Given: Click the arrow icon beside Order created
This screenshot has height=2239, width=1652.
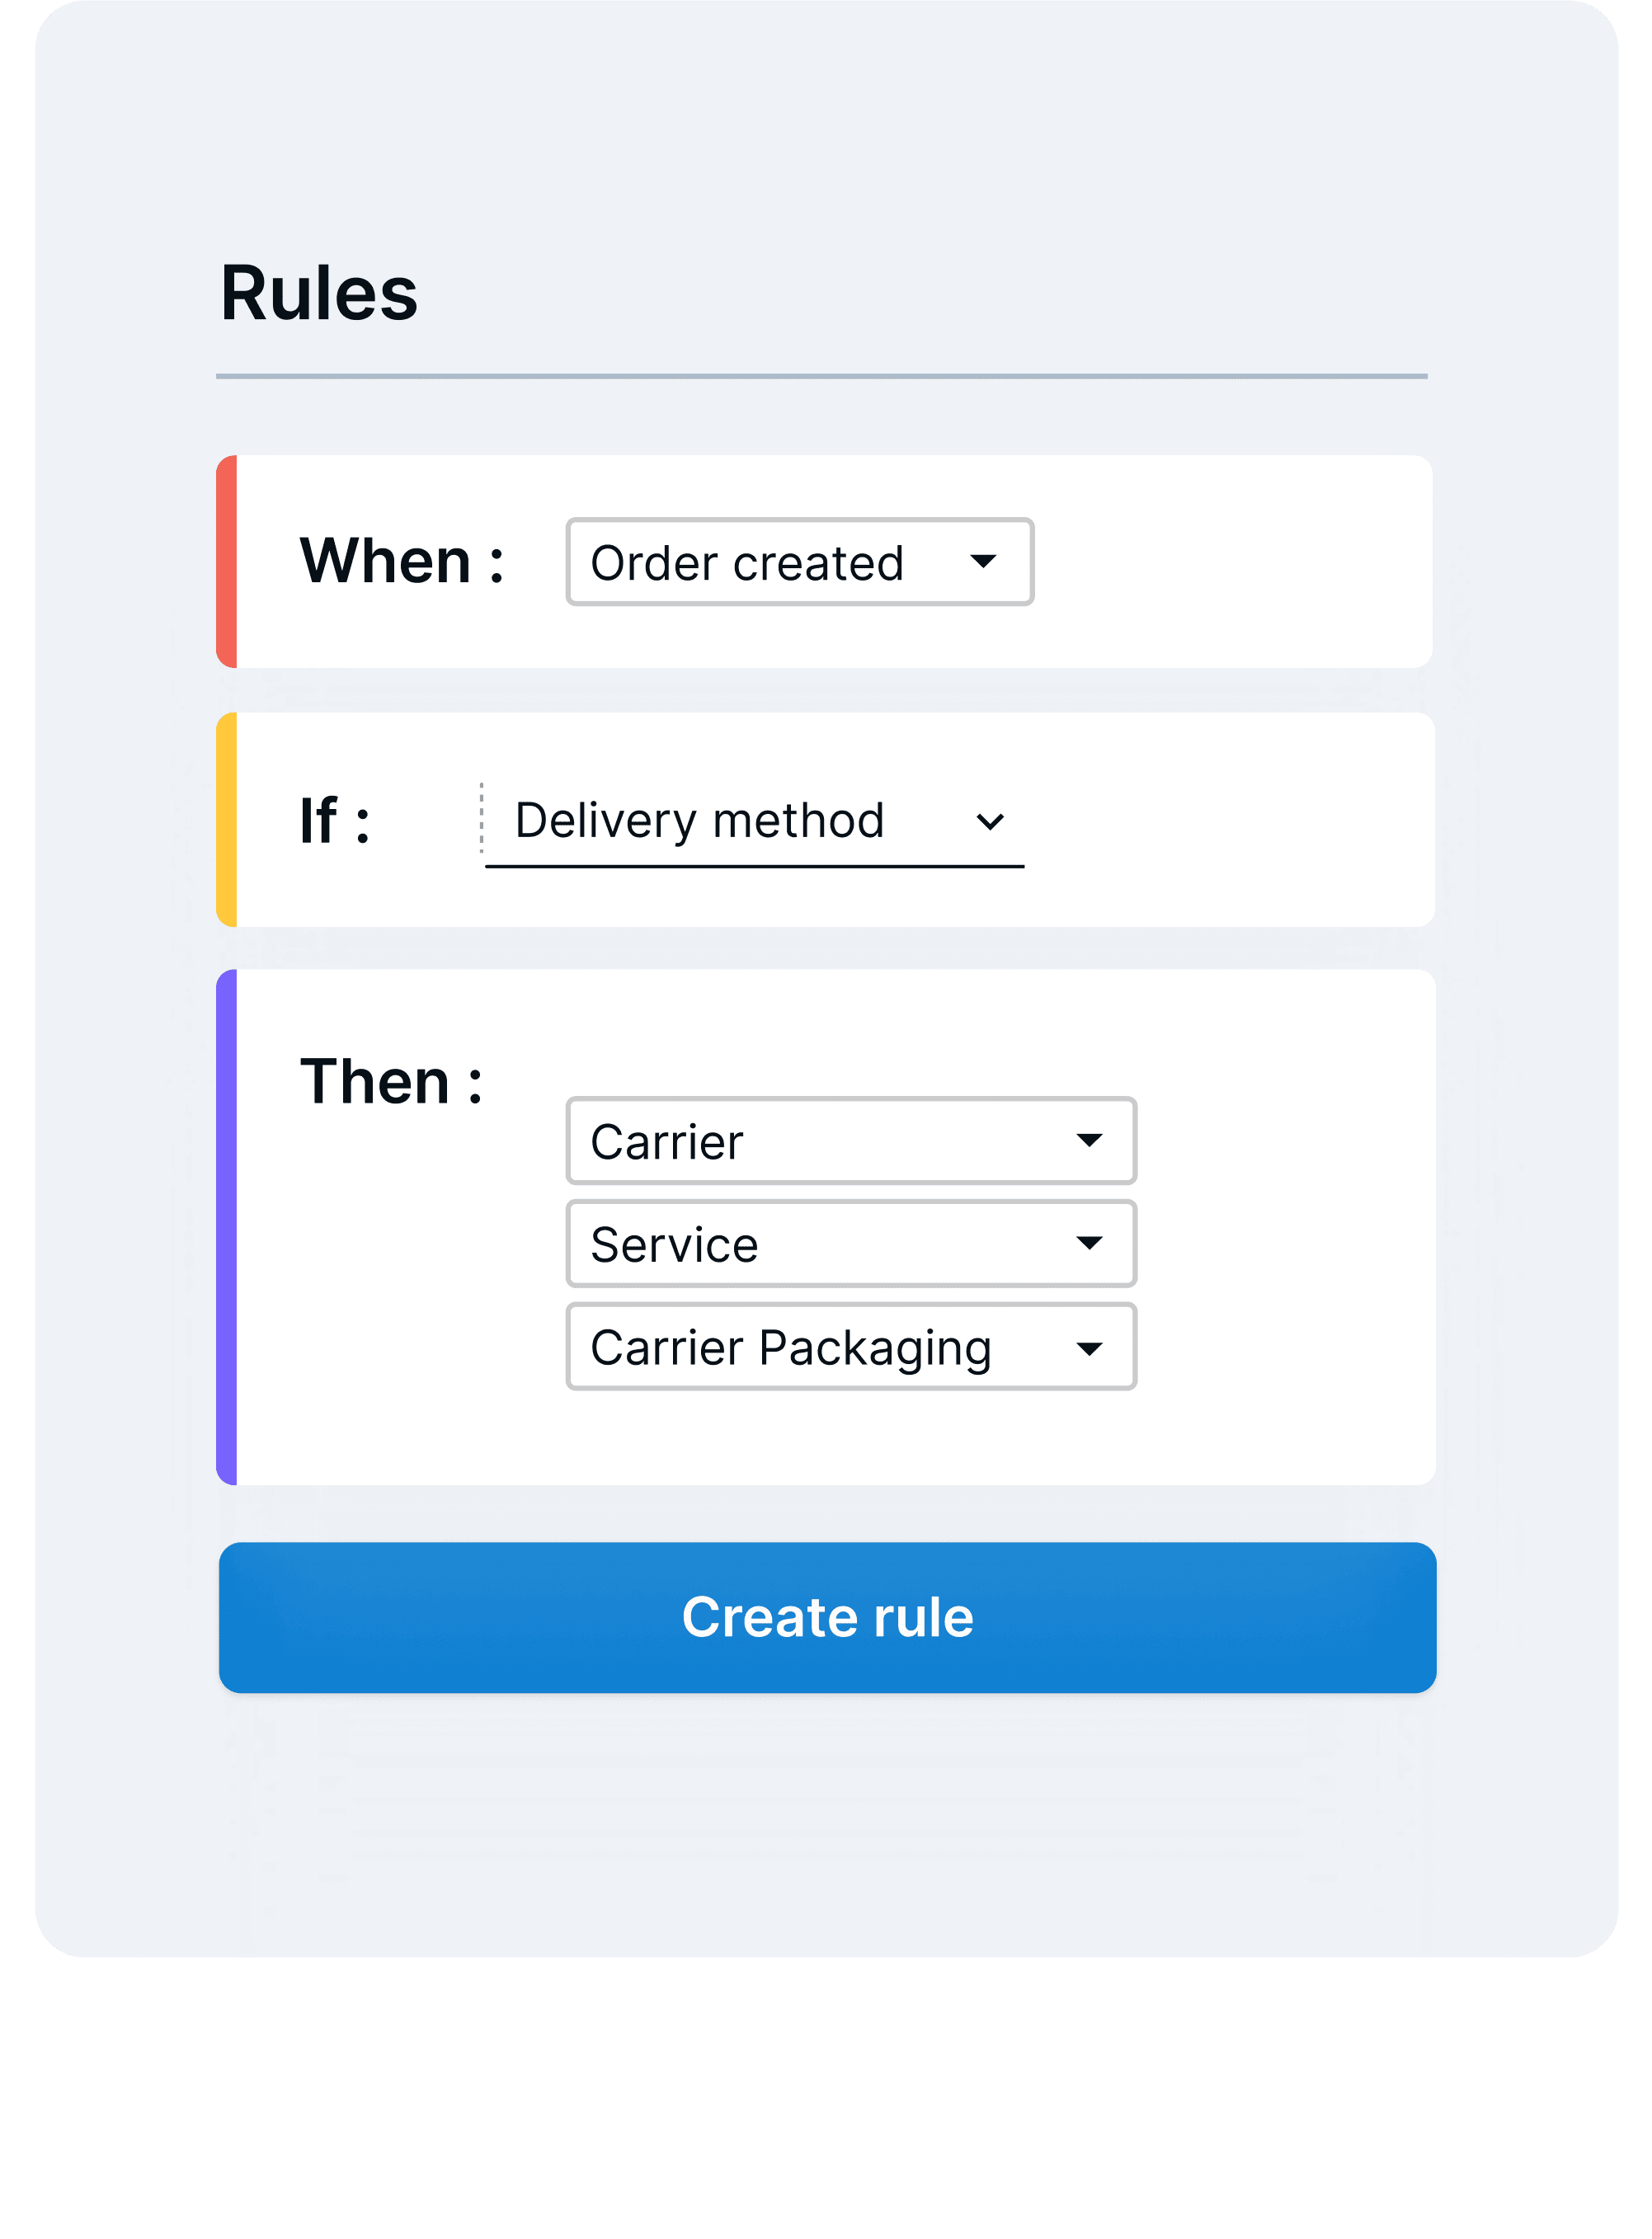Looking at the screenshot, I should [x=983, y=562].
